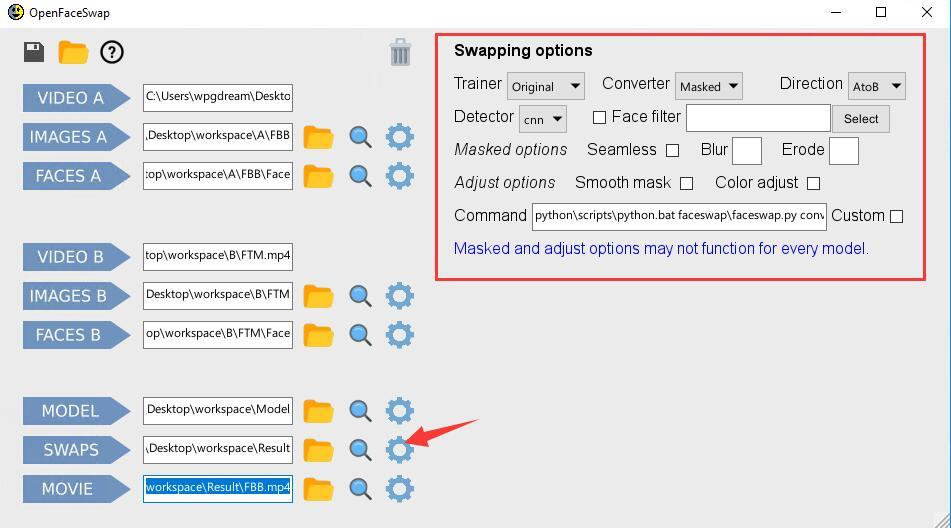Toggle the Seamless checkbox
Screen dimensions: 951x528
[x=672, y=150]
